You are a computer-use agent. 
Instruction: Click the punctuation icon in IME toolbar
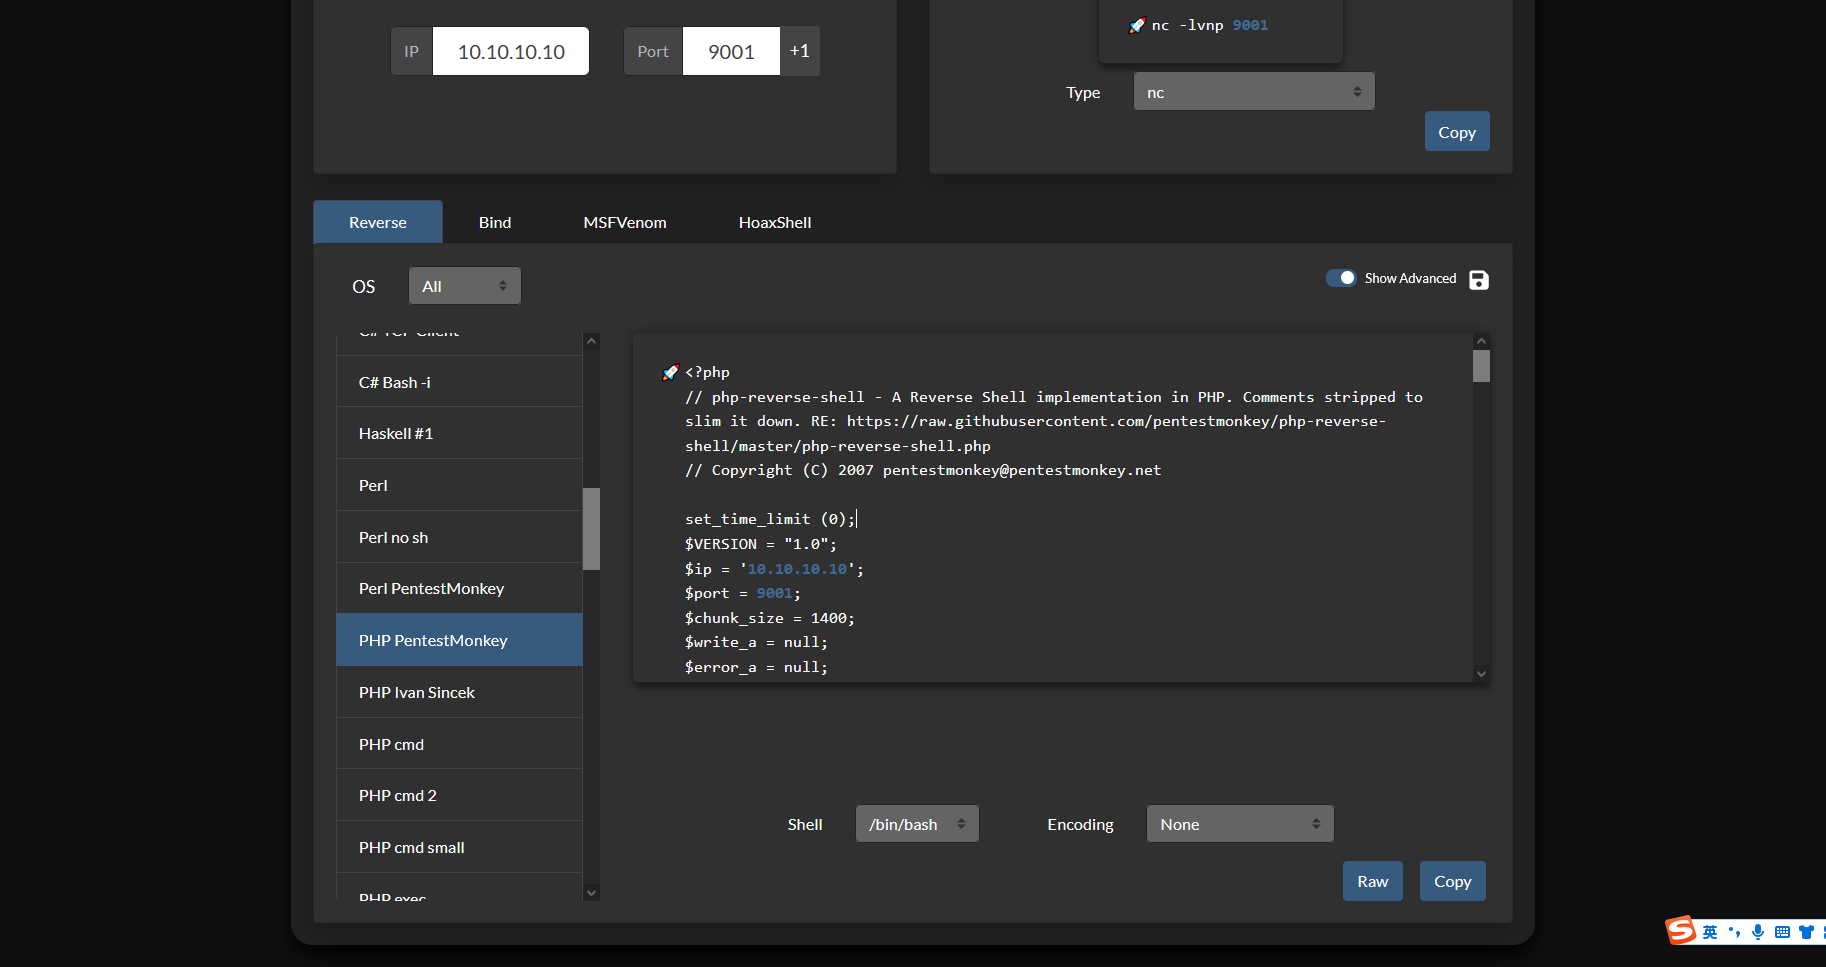tap(1734, 932)
